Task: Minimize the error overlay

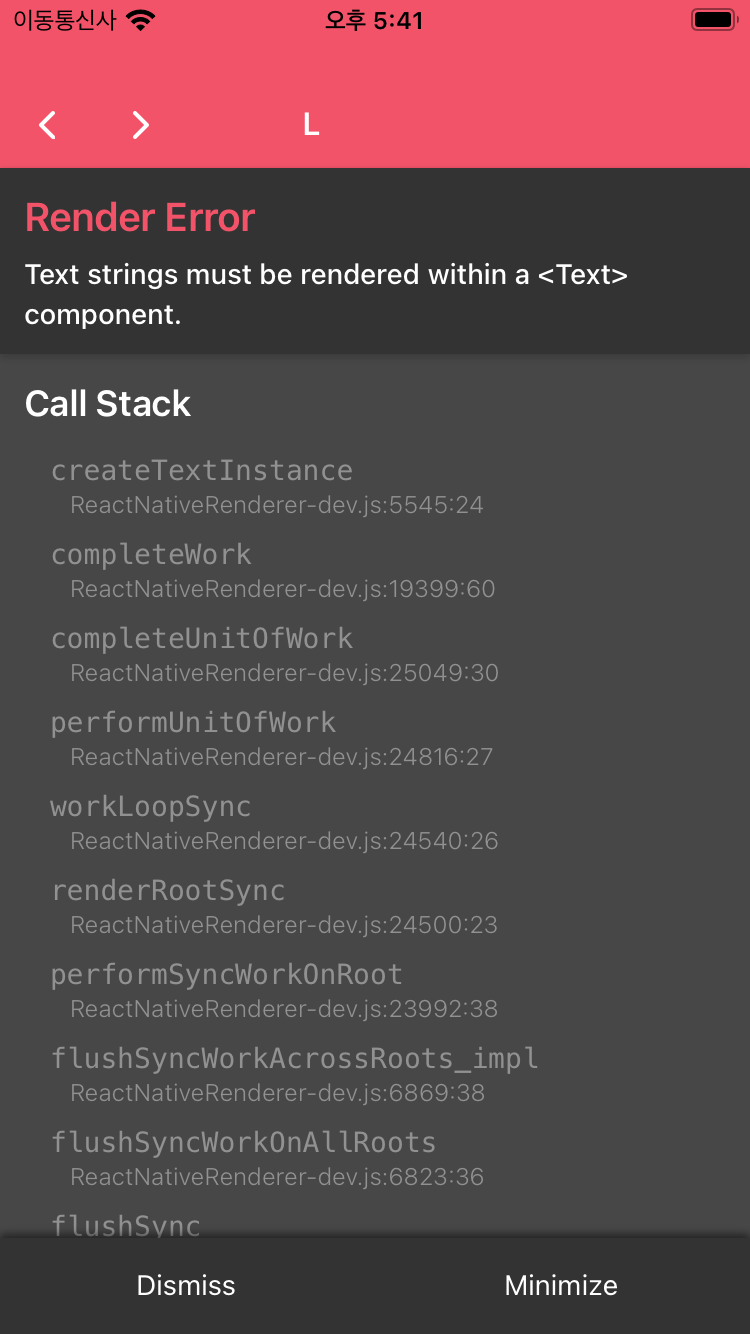Action: (561, 1286)
